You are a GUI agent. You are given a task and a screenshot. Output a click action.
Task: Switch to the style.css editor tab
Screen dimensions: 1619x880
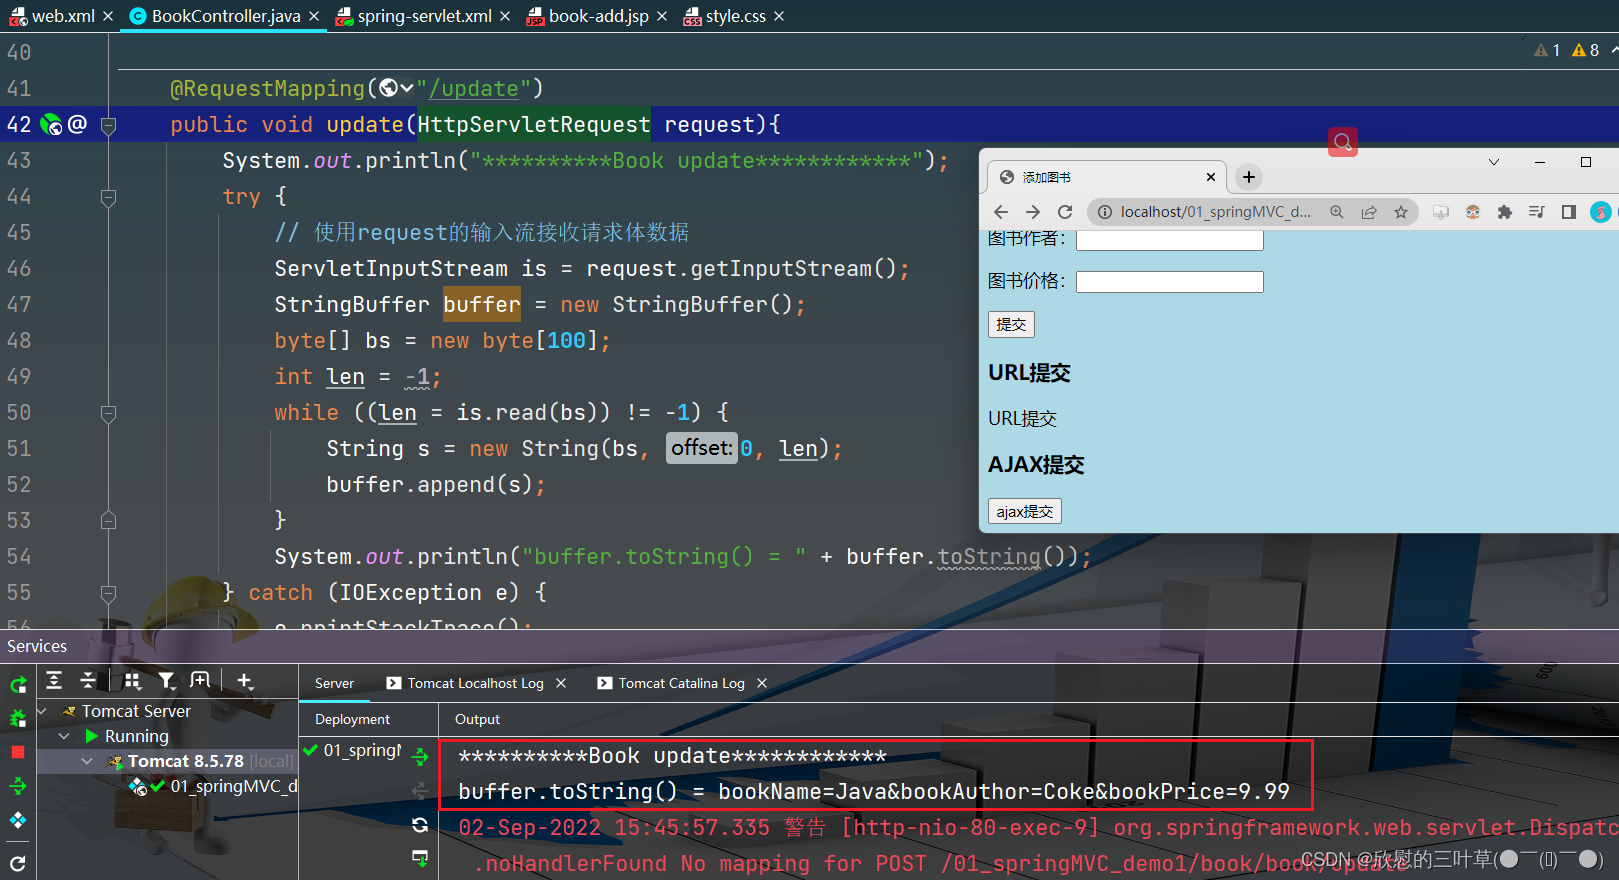[735, 16]
